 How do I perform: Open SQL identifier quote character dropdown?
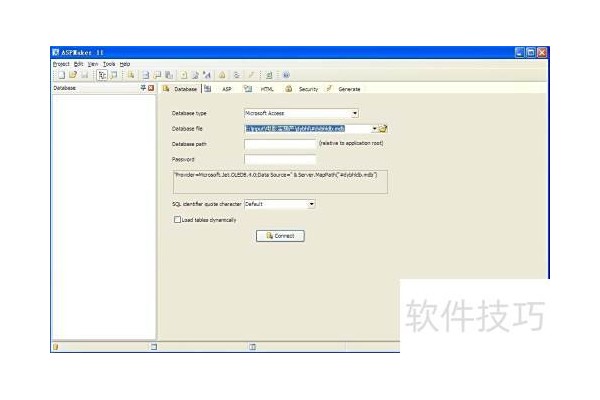coord(311,204)
